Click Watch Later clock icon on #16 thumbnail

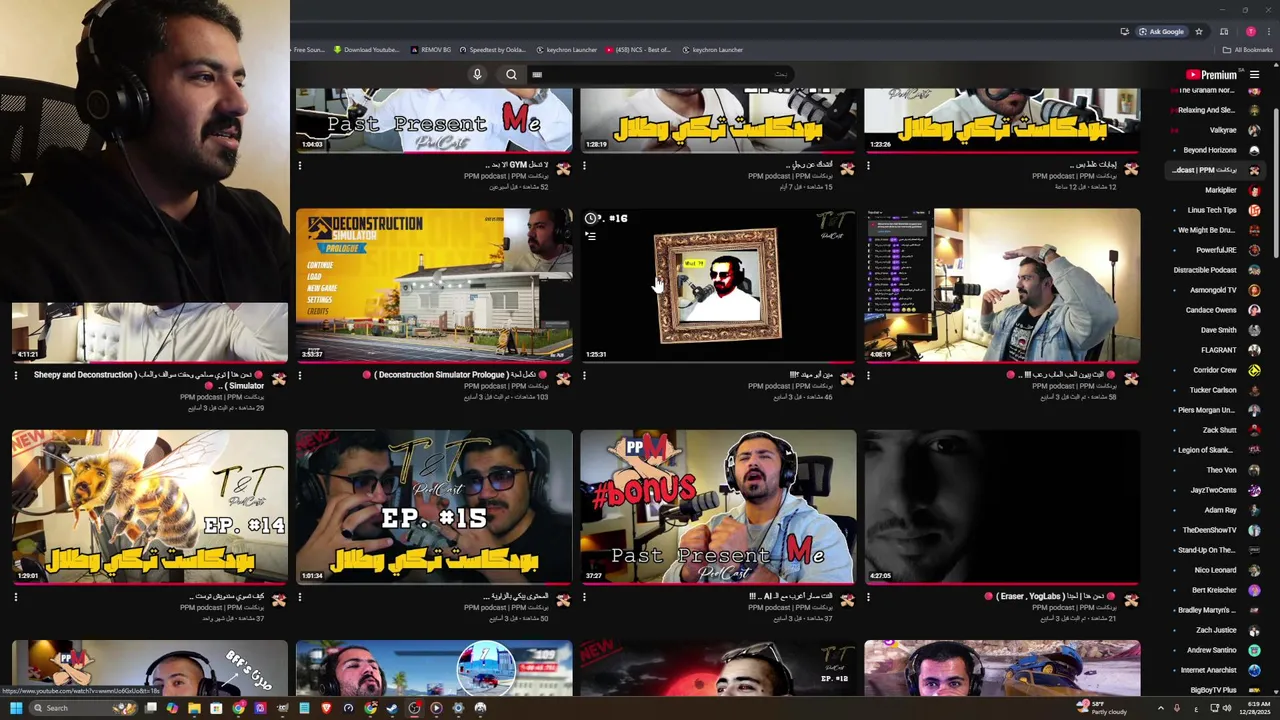coord(590,218)
